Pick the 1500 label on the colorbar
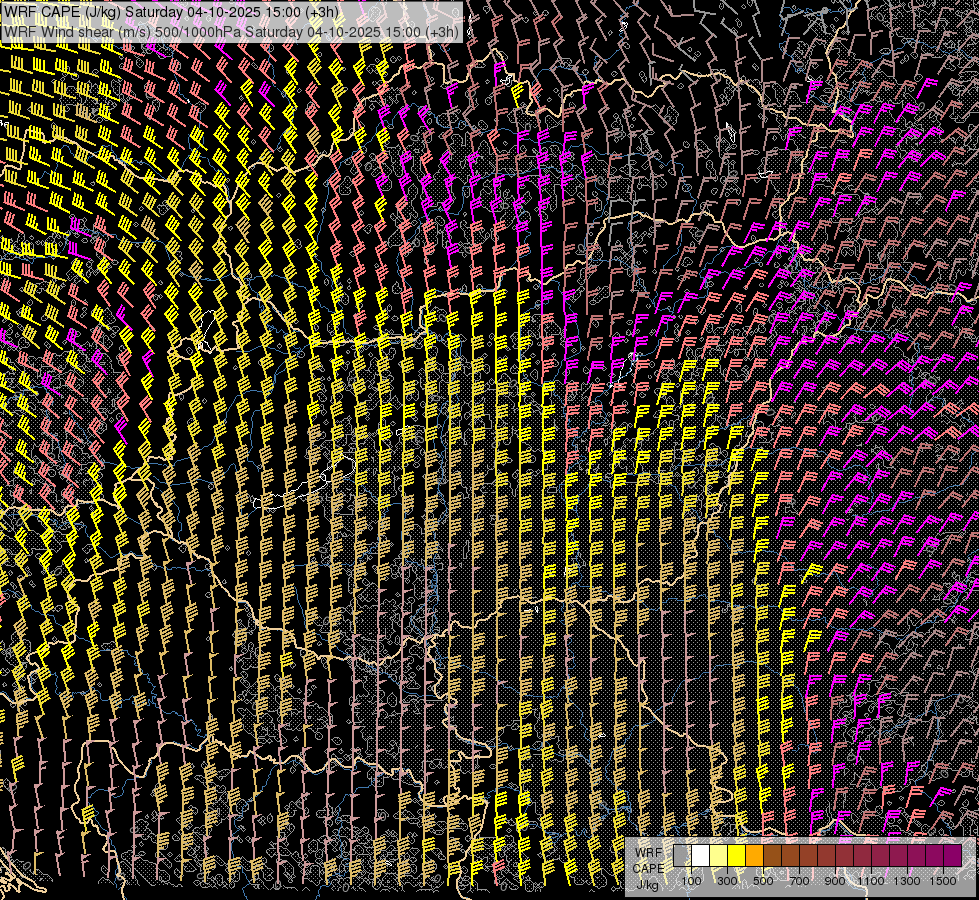This screenshot has height=900, width=979. click(943, 881)
